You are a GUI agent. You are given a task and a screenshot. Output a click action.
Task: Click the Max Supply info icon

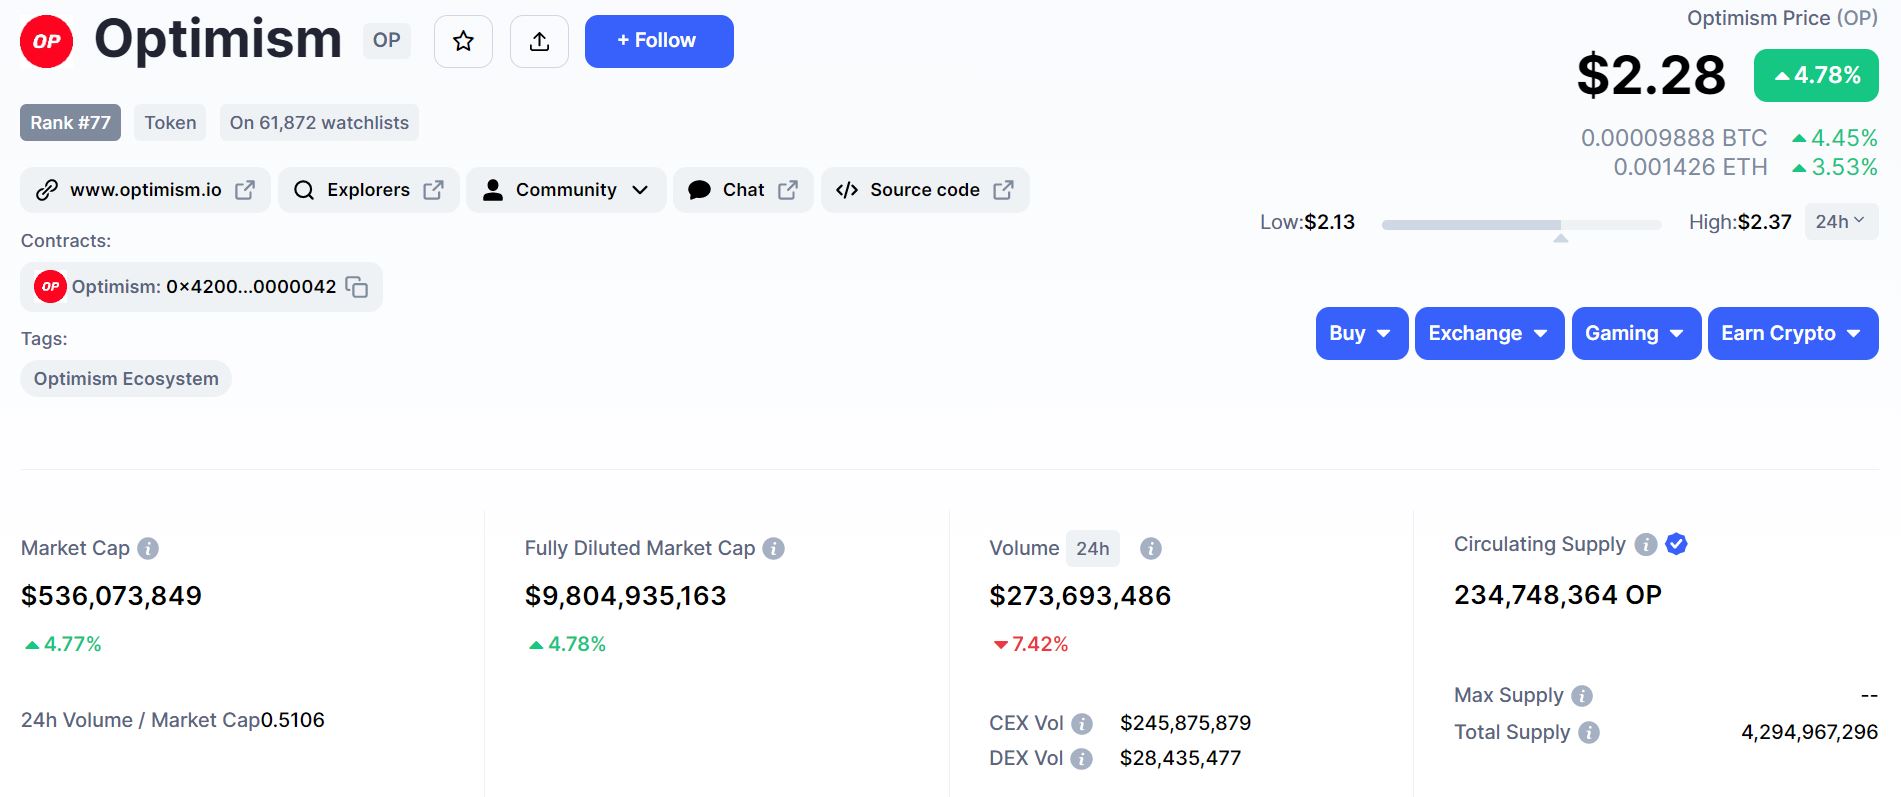[1581, 696]
